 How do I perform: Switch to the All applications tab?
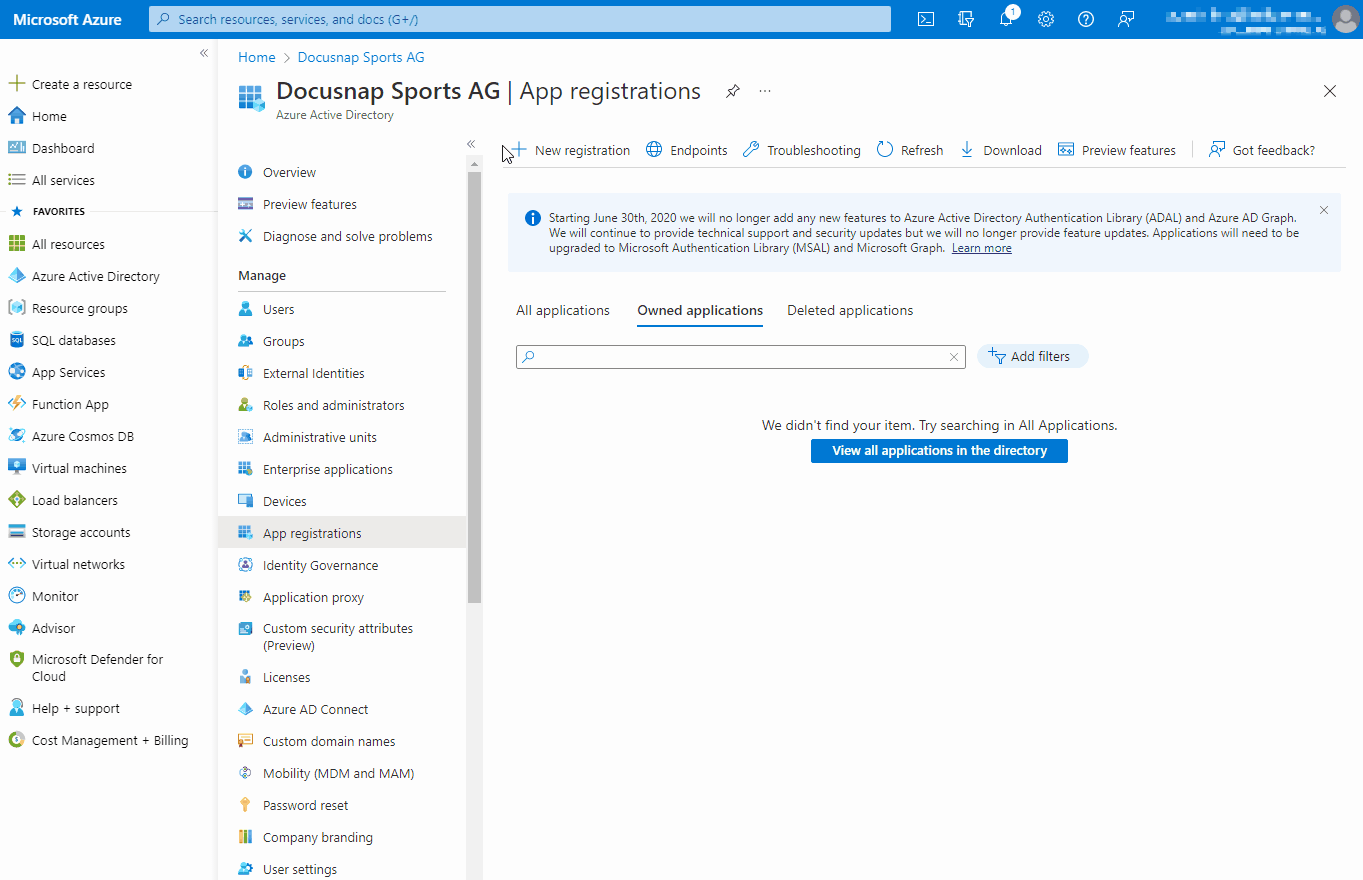(562, 310)
